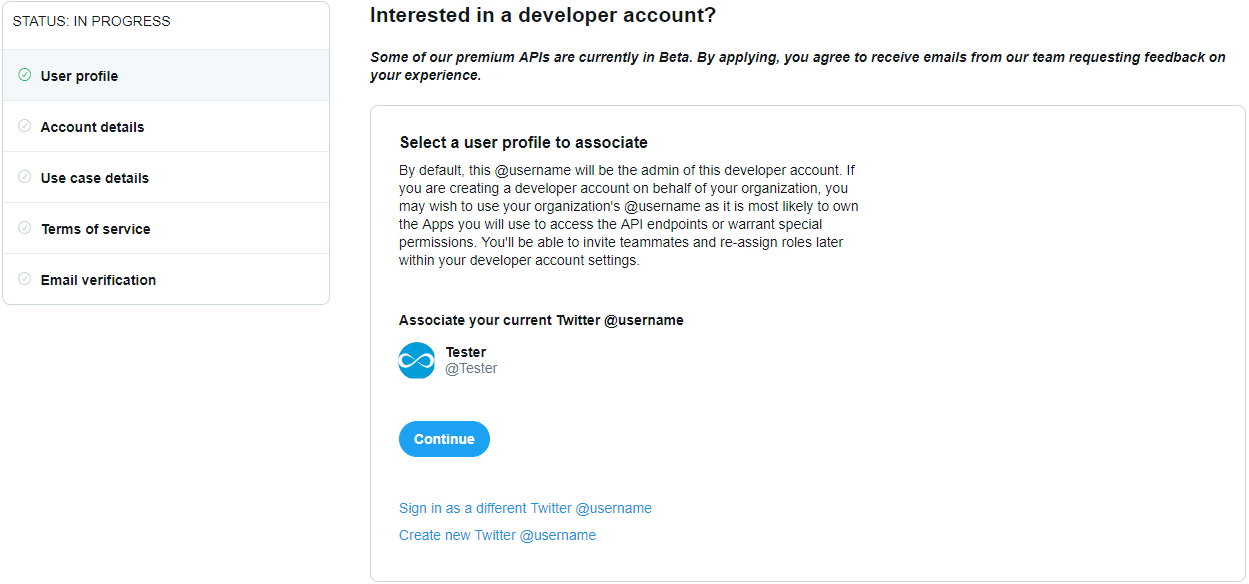The width and height of the screenshot is (1249, 584).
Task: Select the Tester display name
Action: click(466, 351)
